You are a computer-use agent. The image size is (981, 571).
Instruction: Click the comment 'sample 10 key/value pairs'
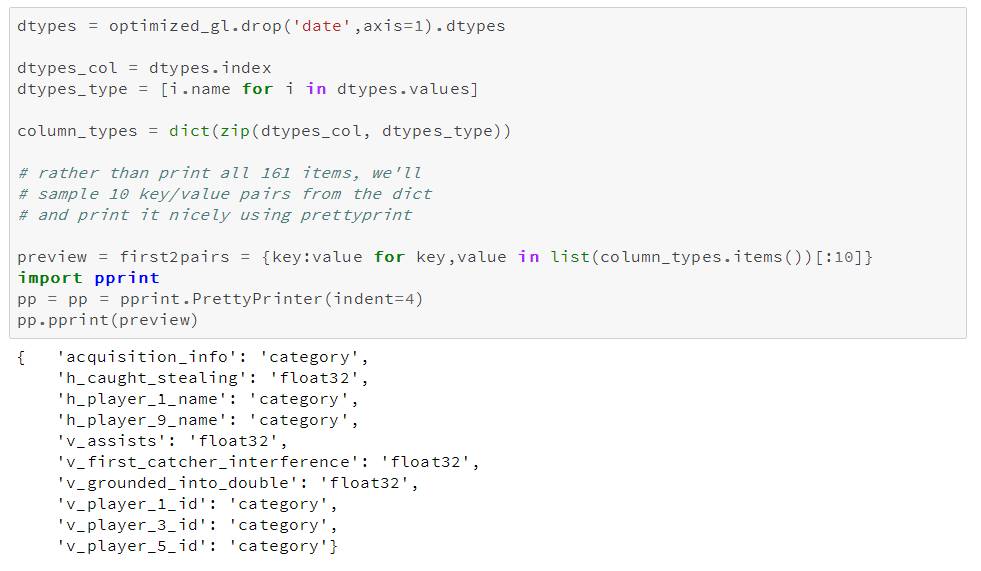click(225, 194)
